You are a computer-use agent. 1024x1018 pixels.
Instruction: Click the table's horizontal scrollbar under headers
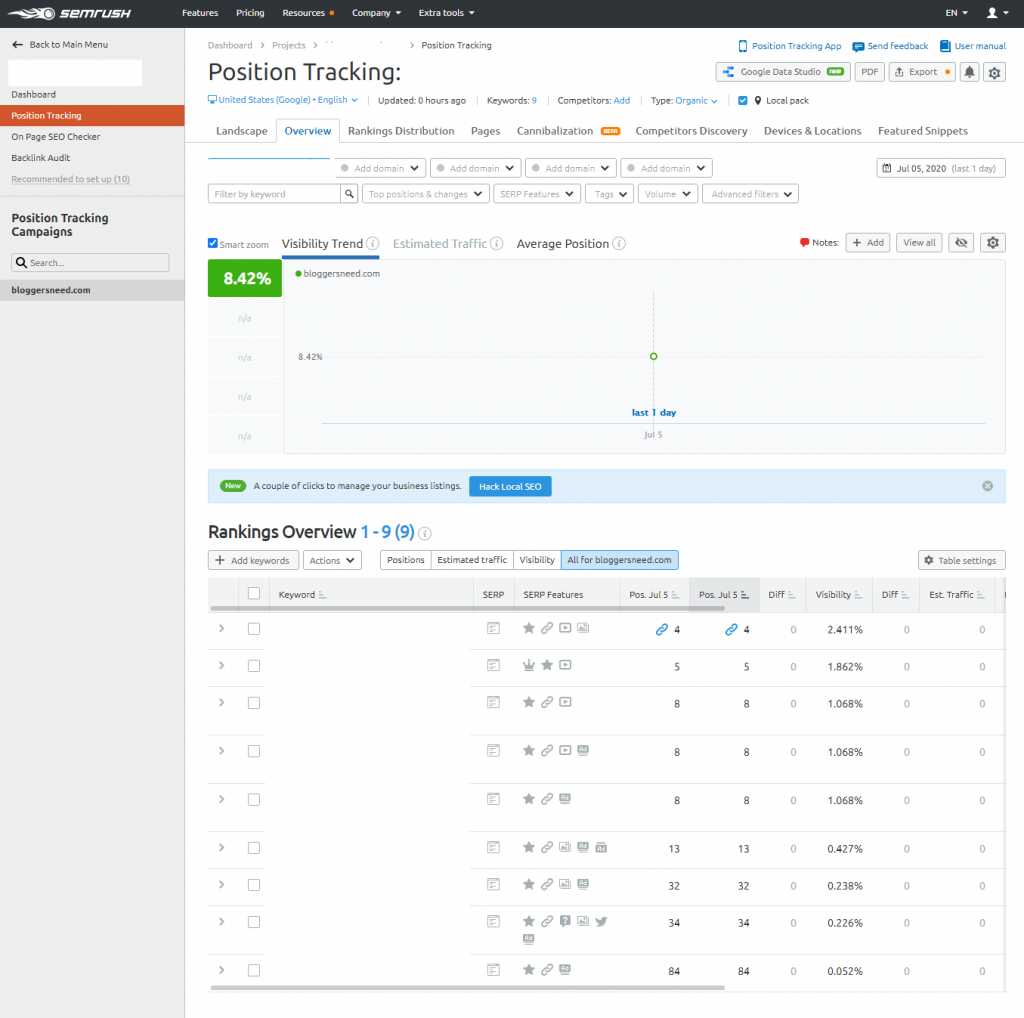point(468,609)
